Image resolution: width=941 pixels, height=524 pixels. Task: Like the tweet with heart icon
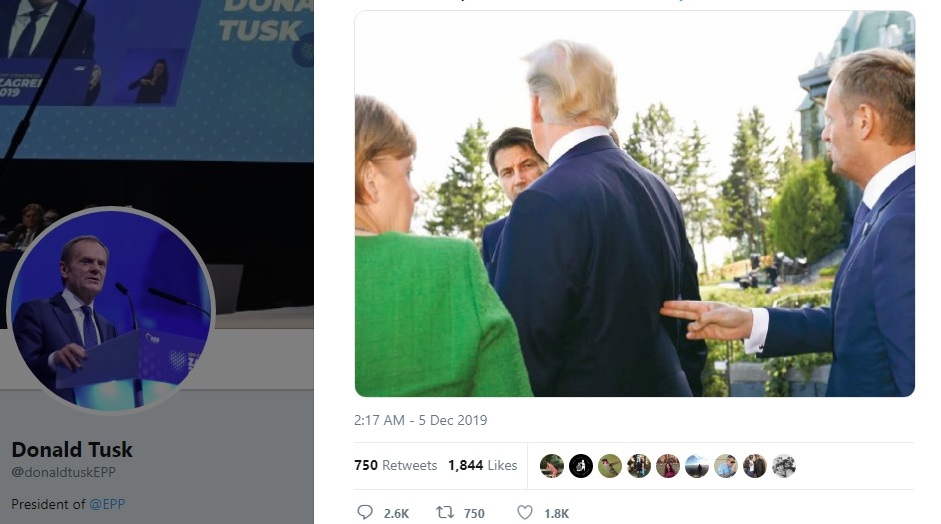click(525, 512)
